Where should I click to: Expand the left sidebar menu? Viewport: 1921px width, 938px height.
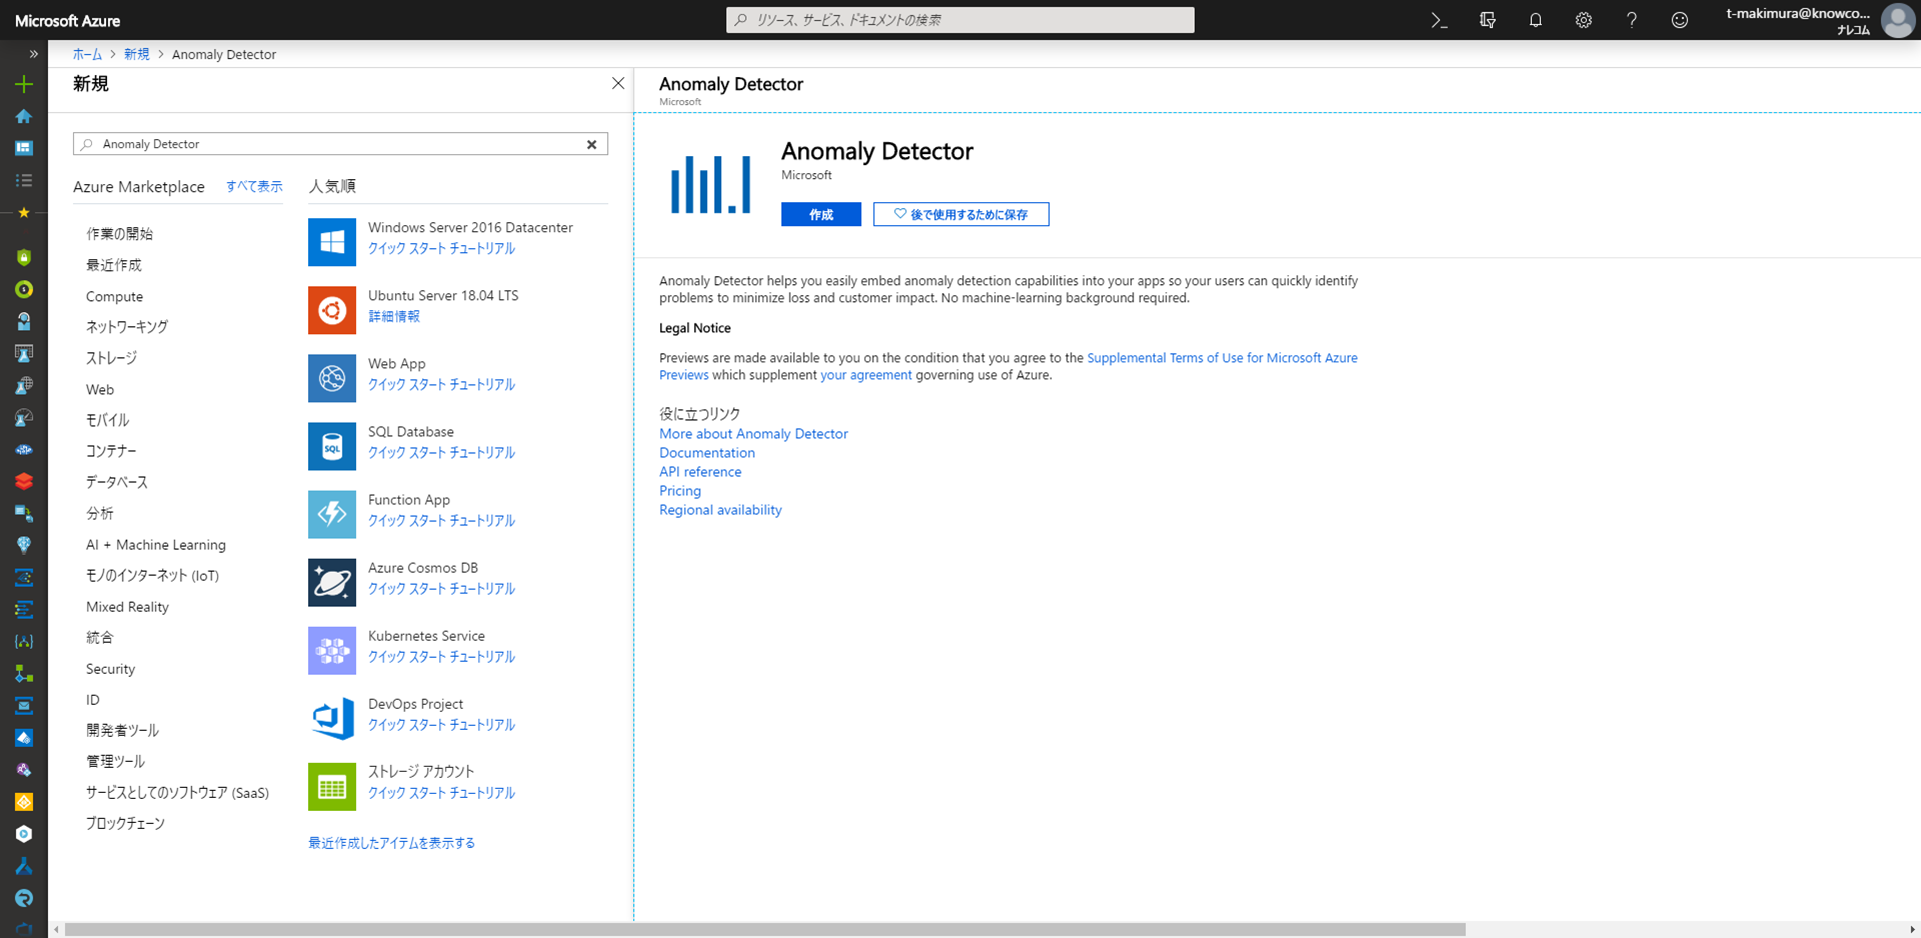[x=33, y=54]
